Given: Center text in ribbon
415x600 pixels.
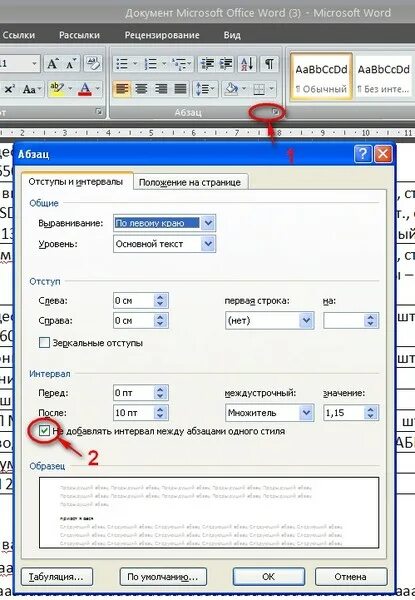Looking at the screenshot, I should (142, 89).
